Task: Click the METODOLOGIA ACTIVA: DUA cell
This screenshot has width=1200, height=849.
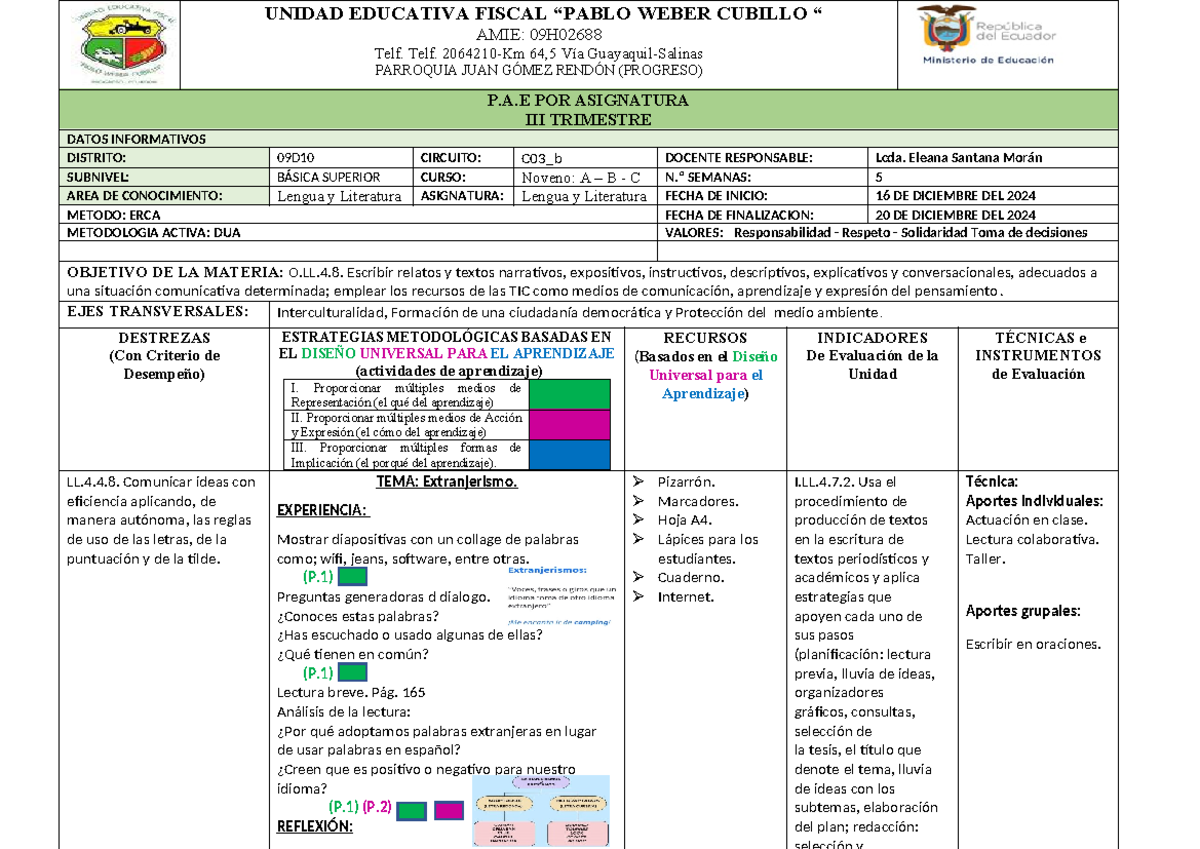Action: (360, 233)
